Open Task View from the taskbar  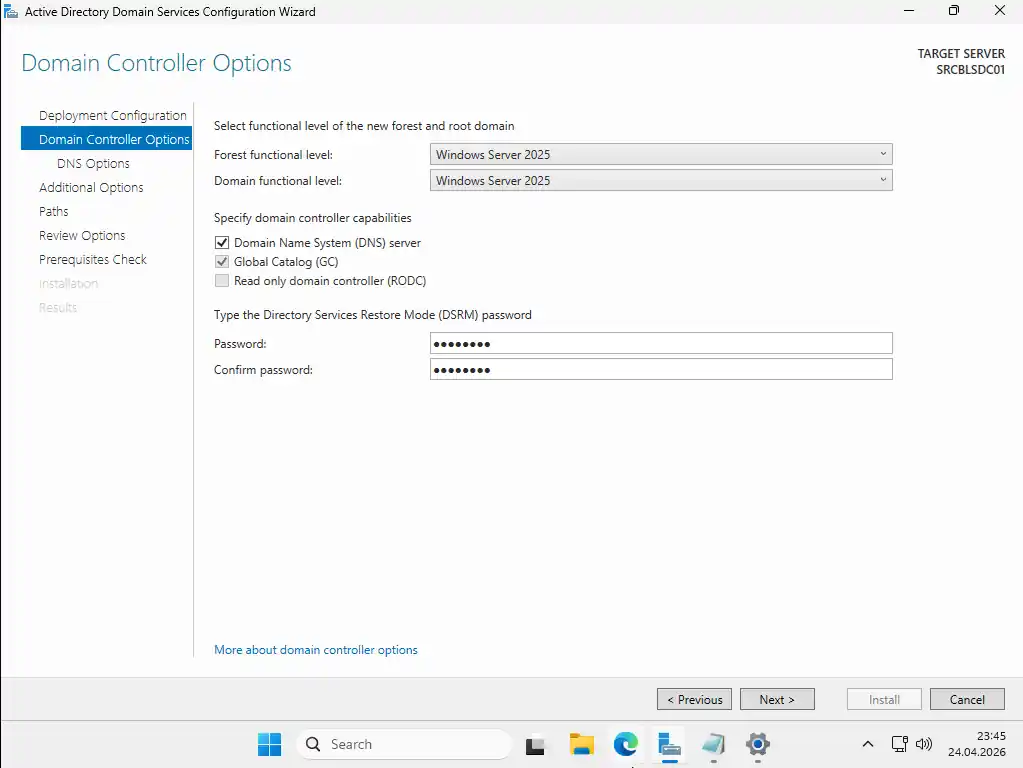535,745
